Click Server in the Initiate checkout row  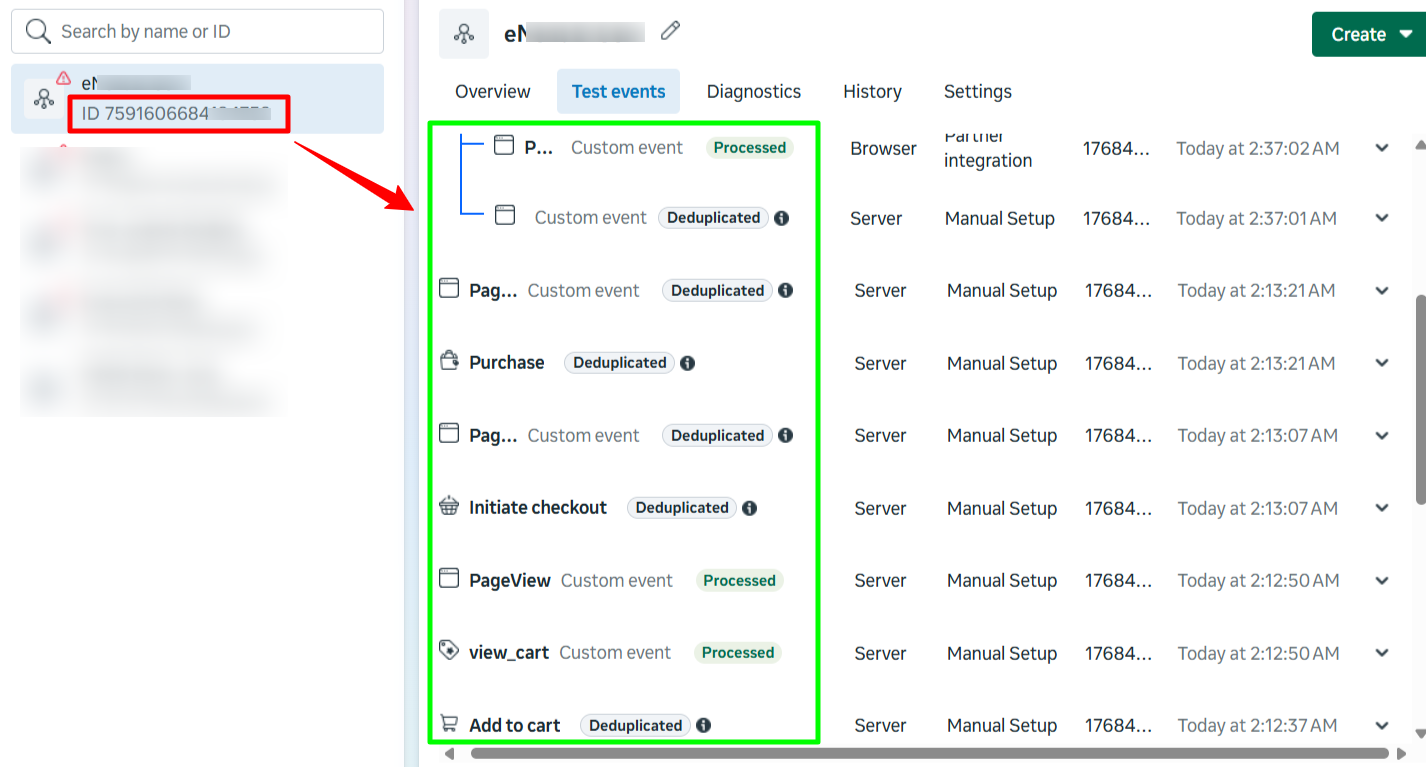click(880, 508)
